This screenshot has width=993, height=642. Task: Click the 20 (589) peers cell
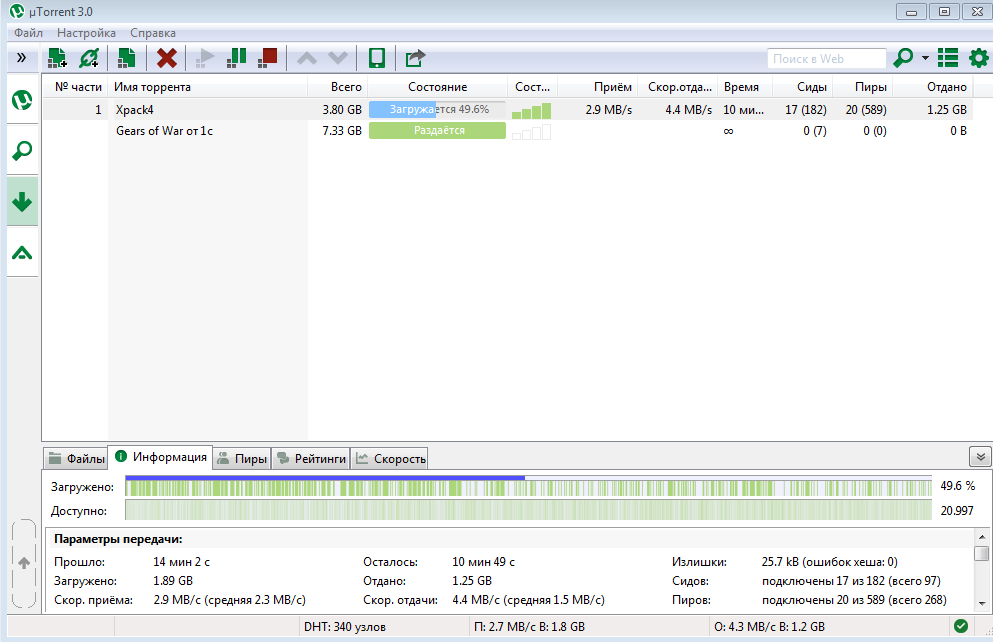(866, 110)
